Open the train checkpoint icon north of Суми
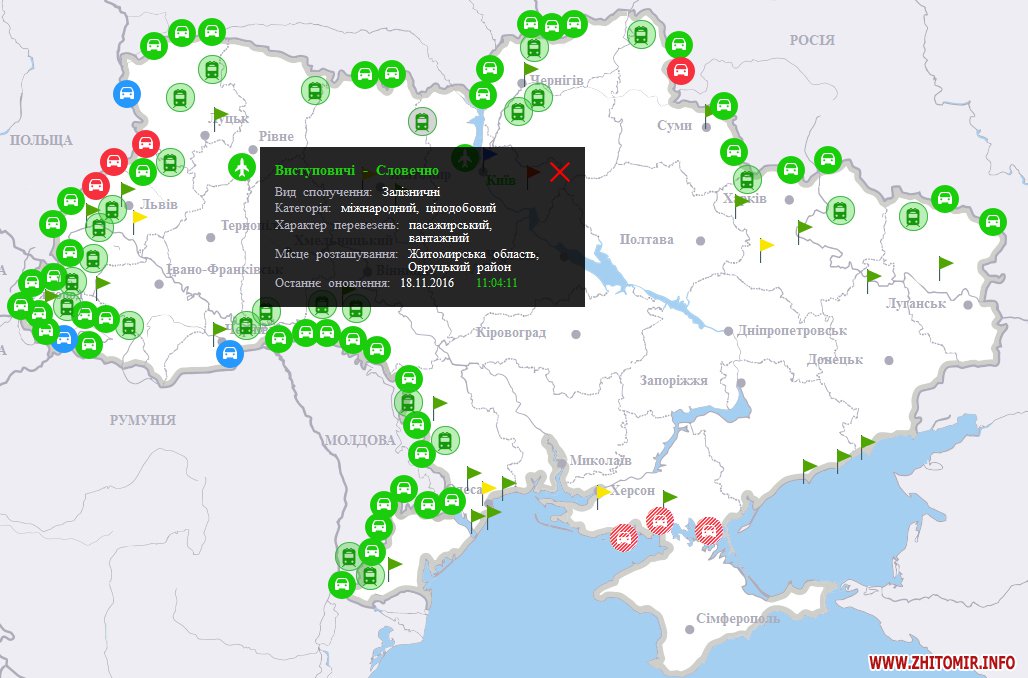This screenshot has width=1028, height=678. pos(642,35)
